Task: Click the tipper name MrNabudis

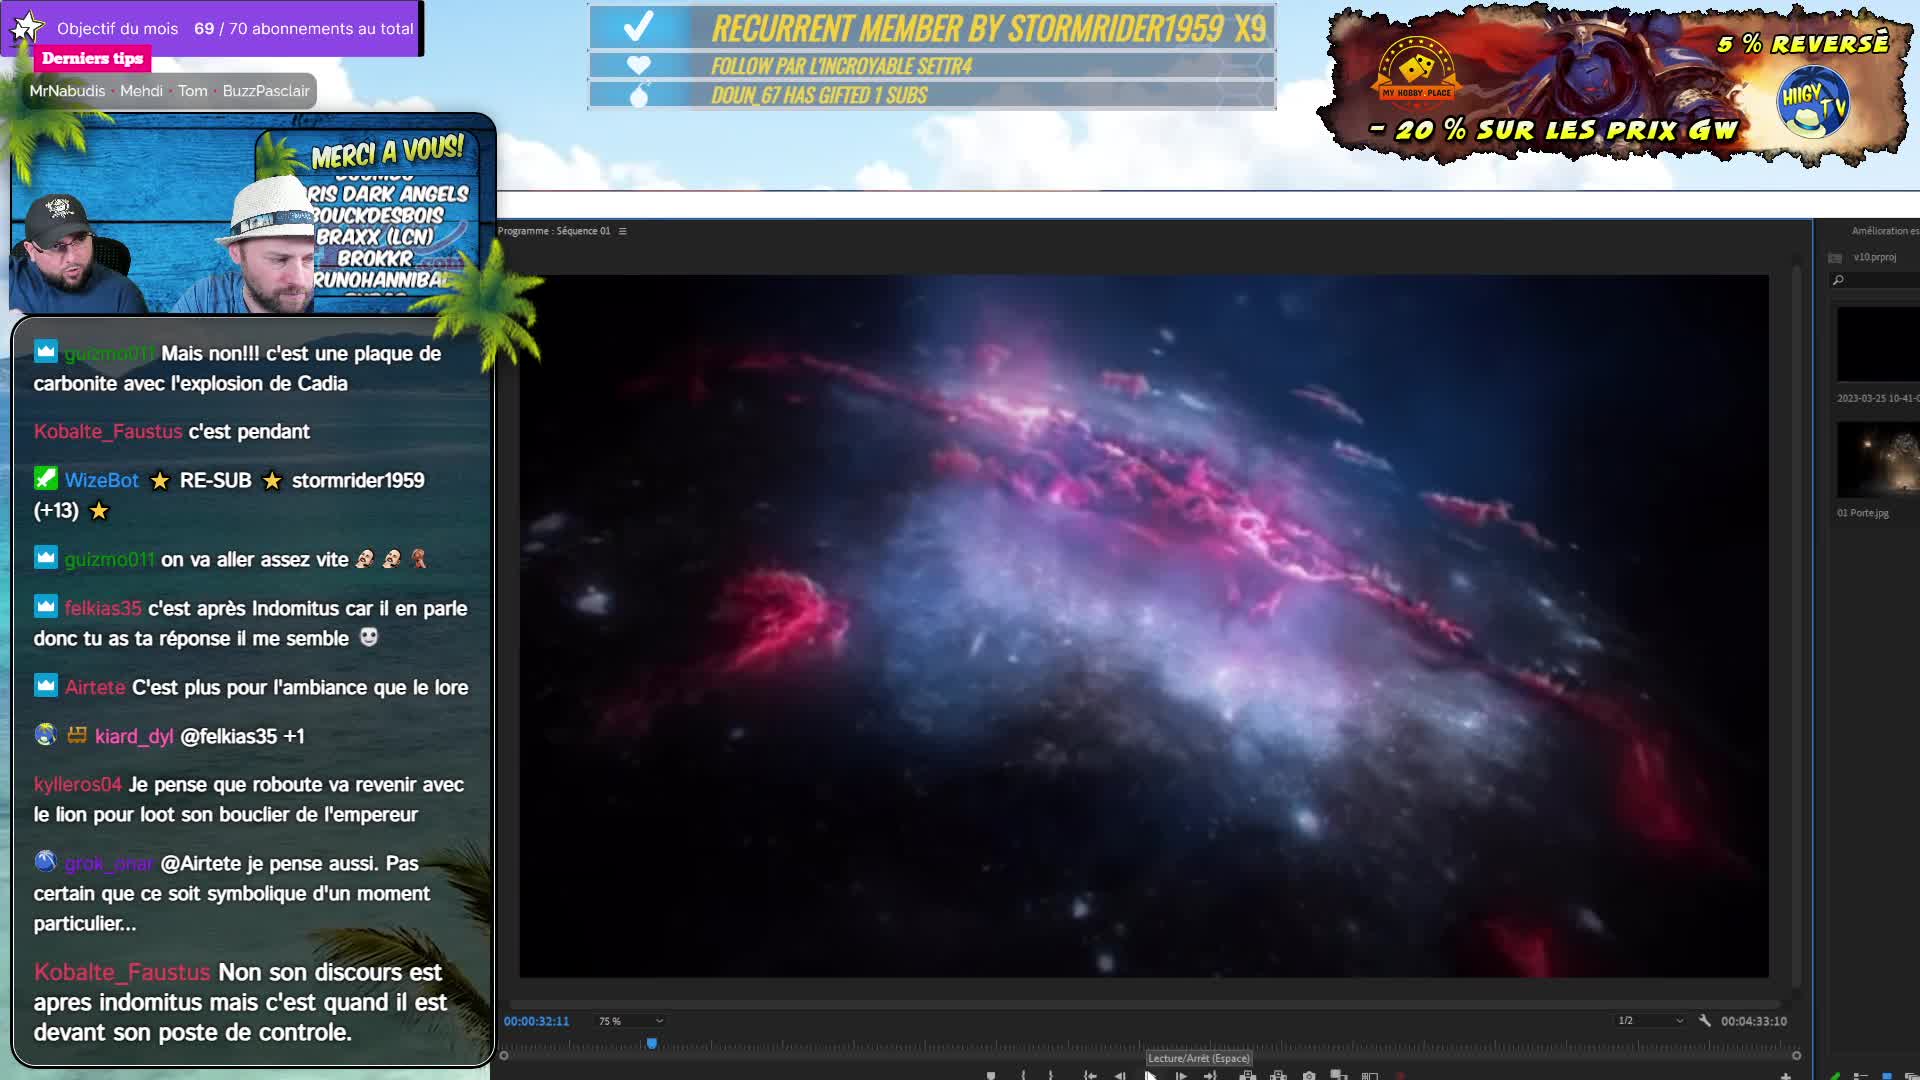Action: 67,91
